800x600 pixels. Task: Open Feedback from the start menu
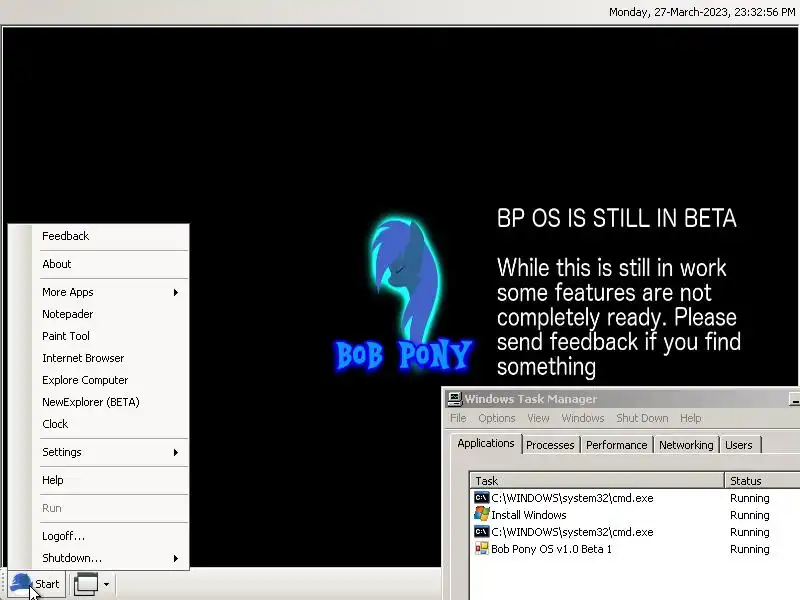[111, 236]
